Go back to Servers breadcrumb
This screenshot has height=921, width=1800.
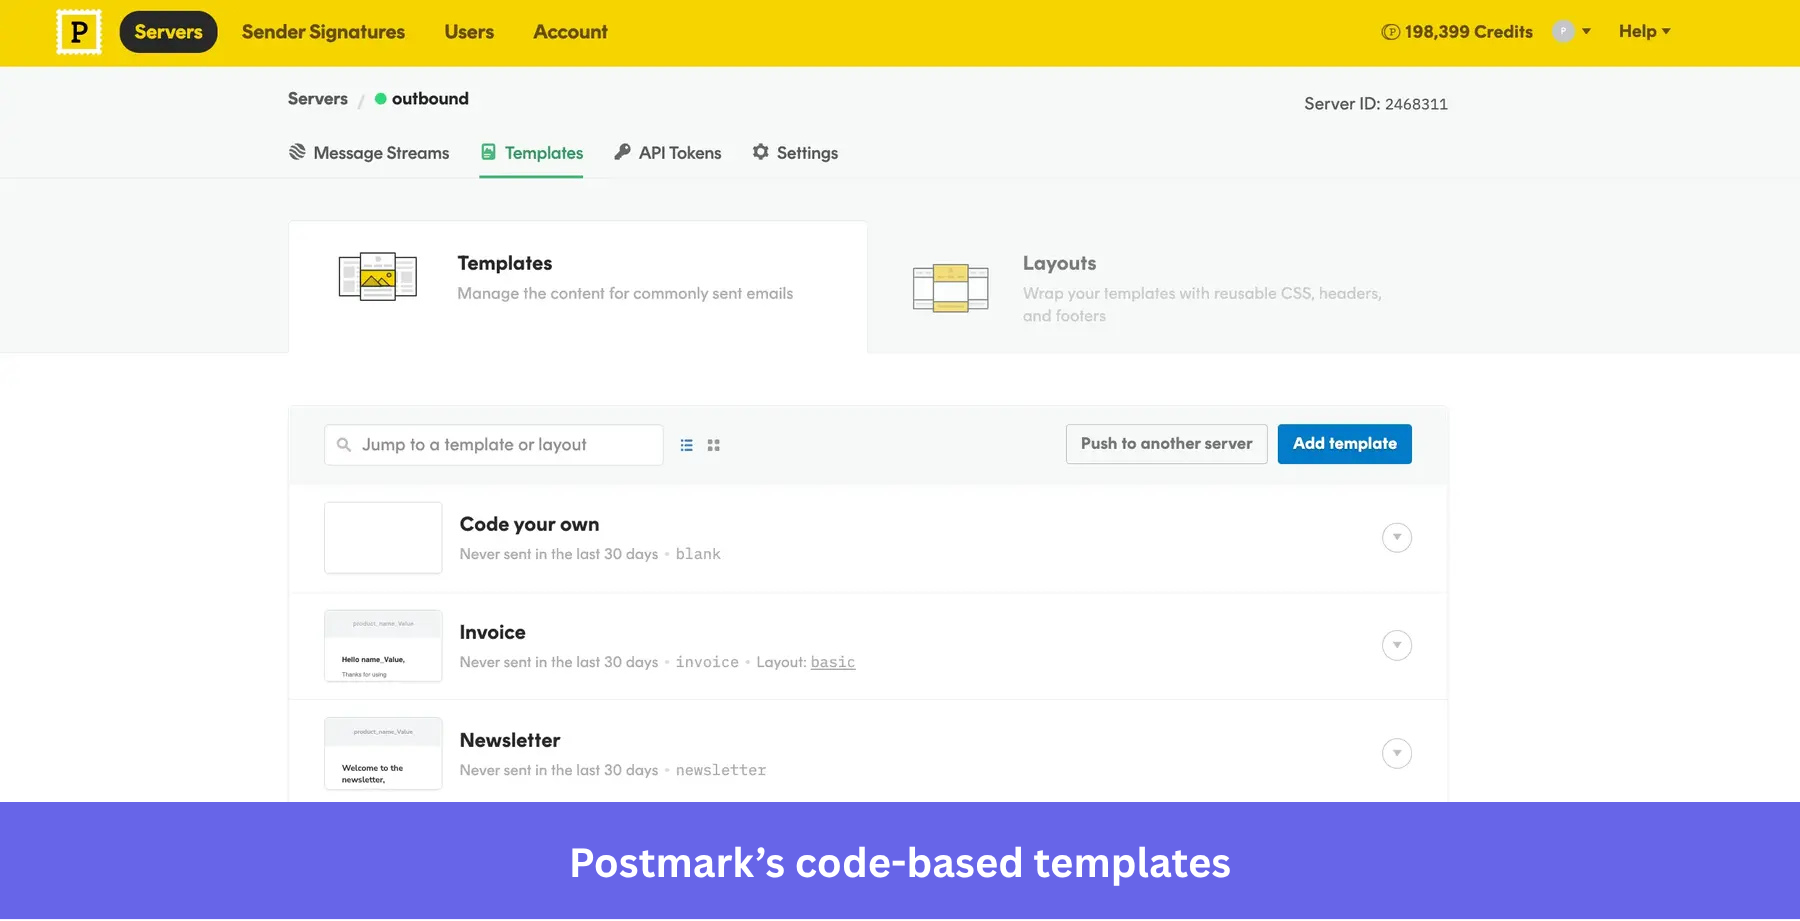318,99
